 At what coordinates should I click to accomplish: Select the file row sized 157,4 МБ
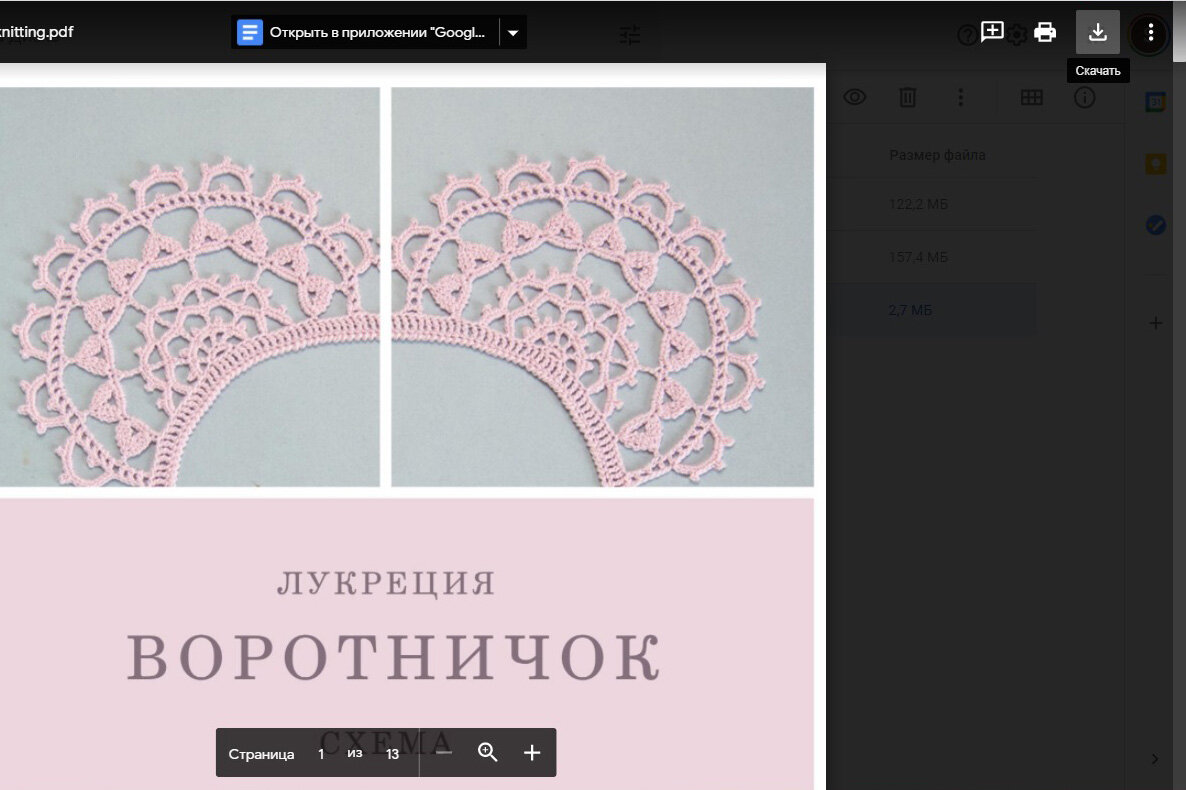click(932, 257)
